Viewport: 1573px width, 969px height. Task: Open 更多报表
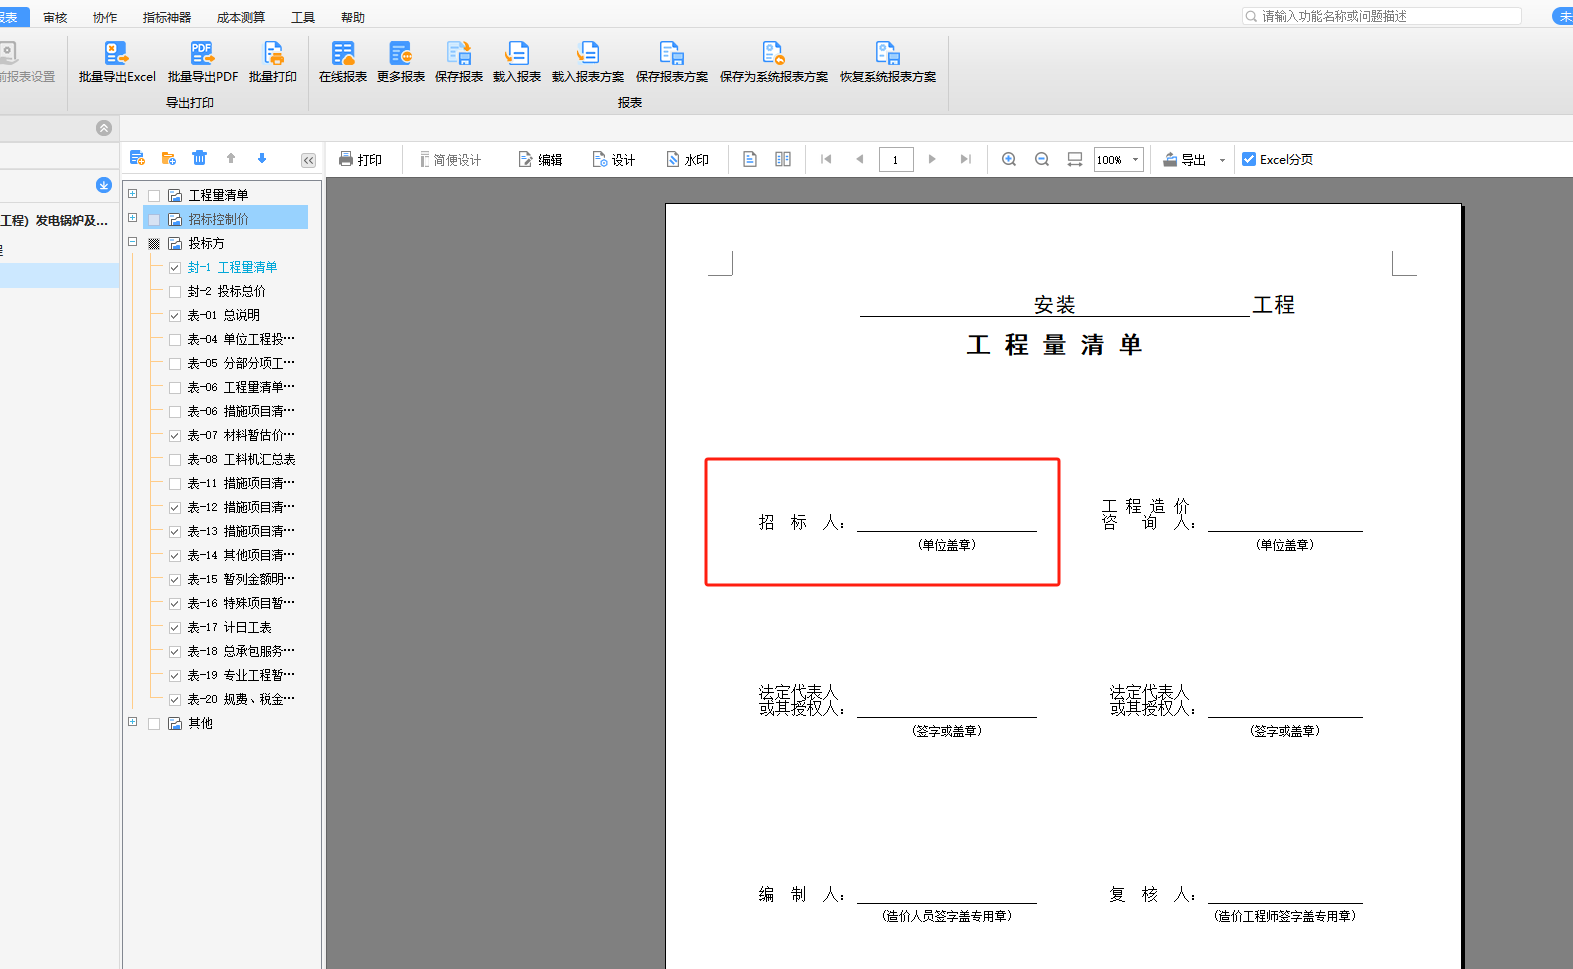point(401,62)
